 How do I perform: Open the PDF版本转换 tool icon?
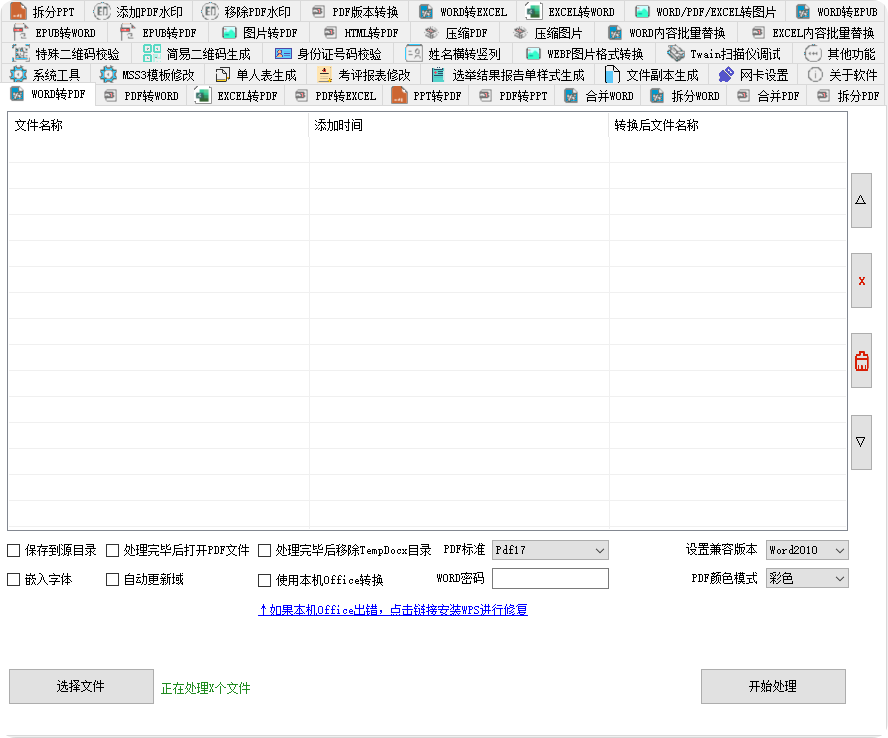pos(318,11)
